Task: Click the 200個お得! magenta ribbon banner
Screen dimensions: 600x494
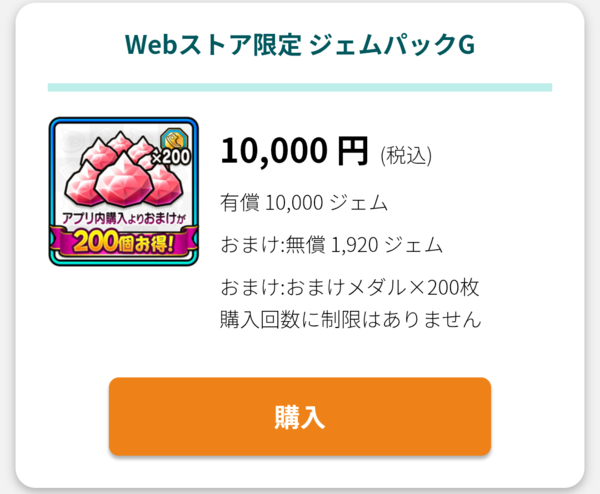Action: click(124, 242)
